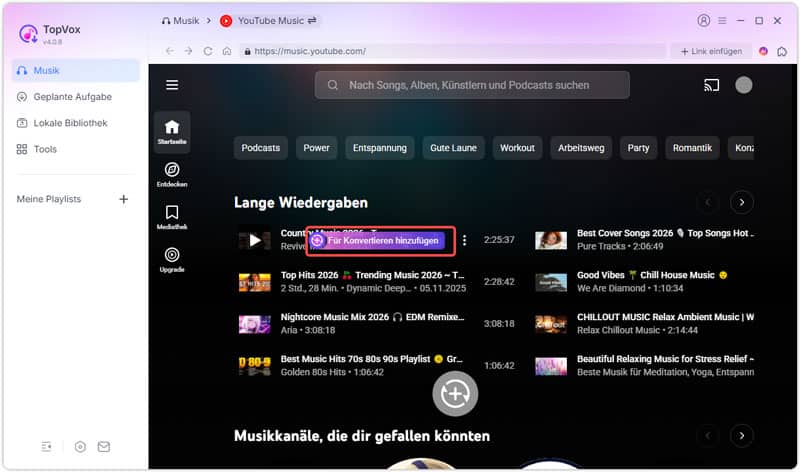
Task: Open the Entdecken nav item
Action: [x=172, y=175]
